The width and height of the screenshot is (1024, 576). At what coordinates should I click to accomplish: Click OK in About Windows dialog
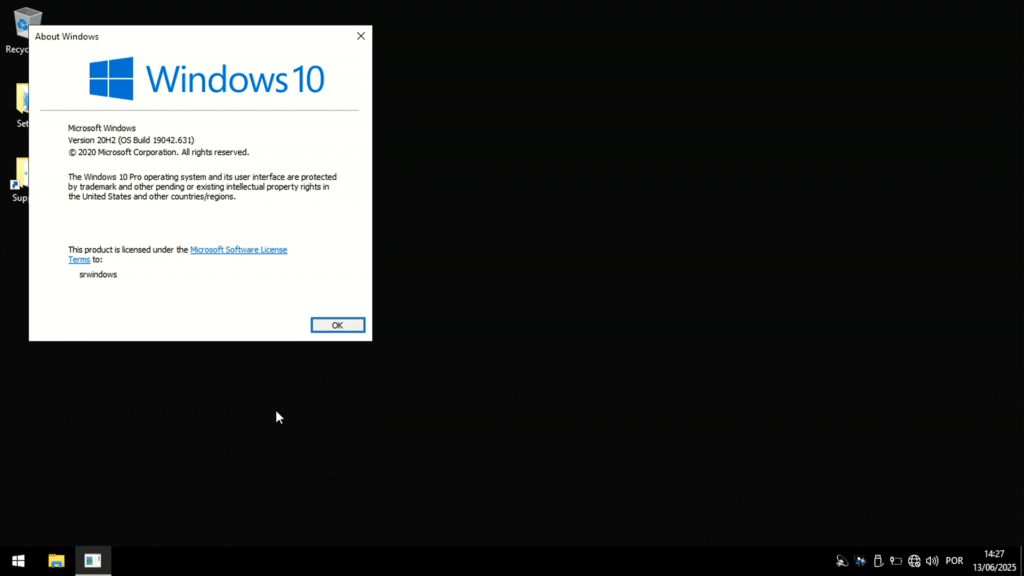[338, 325]
